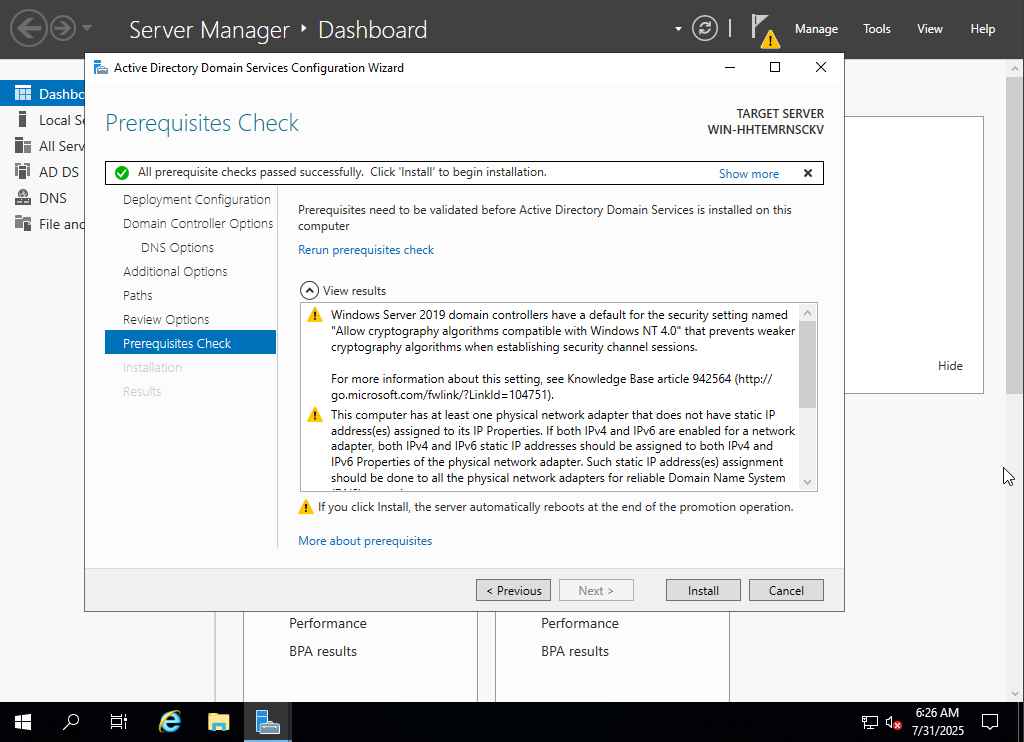This screenshot has width=1024, height=742.
Task: Click Rerun prerequisites check link
Action: 366,250
